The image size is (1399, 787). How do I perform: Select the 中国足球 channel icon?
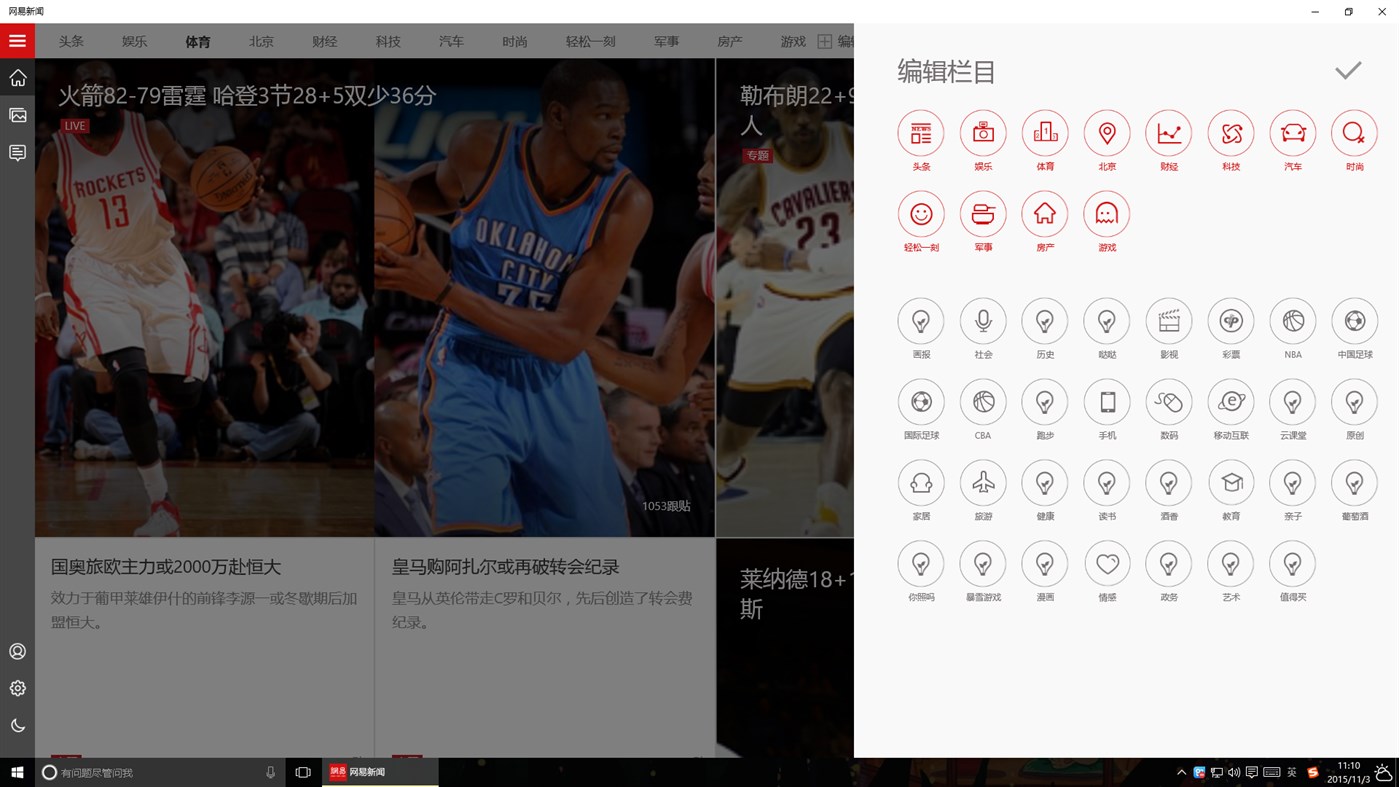point(1354,321)
